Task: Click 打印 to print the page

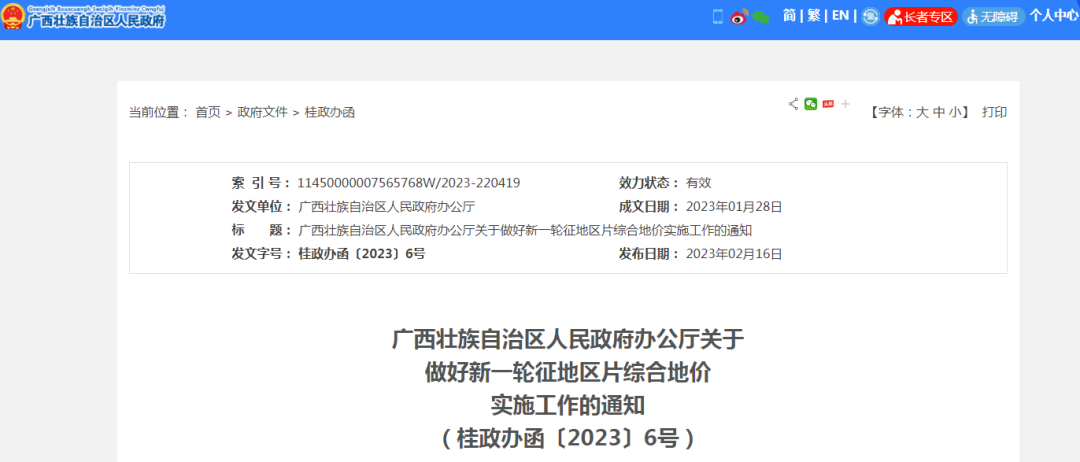Action: [x=994, y=112]
